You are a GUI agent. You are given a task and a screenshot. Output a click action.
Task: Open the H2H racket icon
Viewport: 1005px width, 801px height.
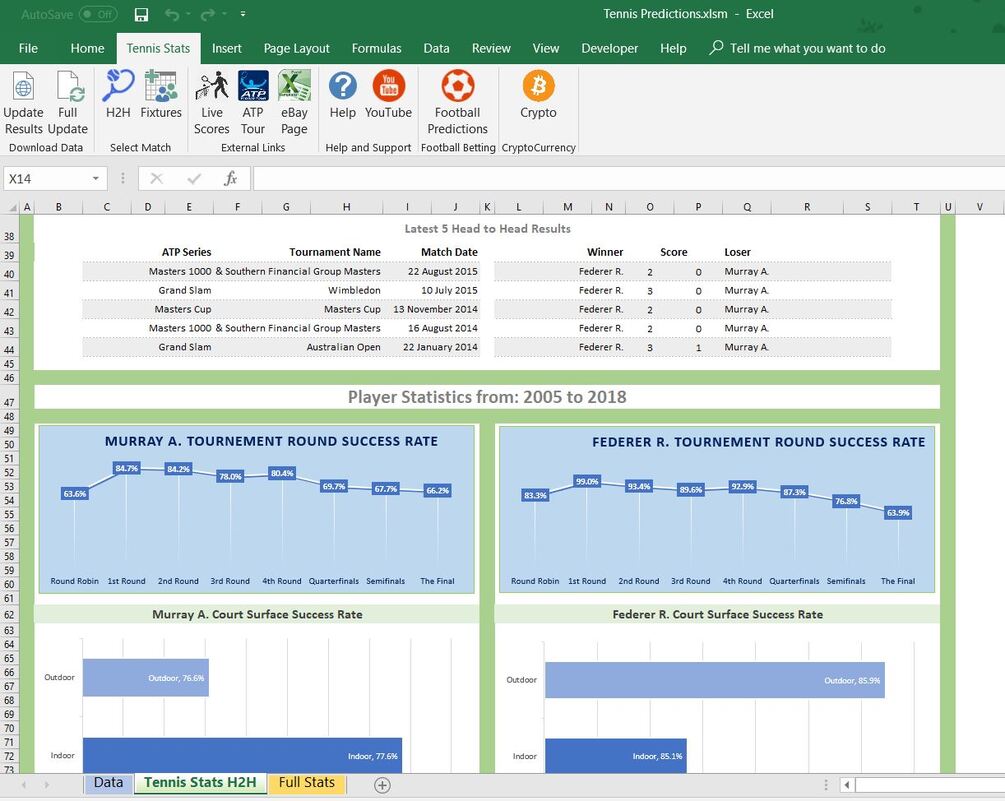coord(118,85)
